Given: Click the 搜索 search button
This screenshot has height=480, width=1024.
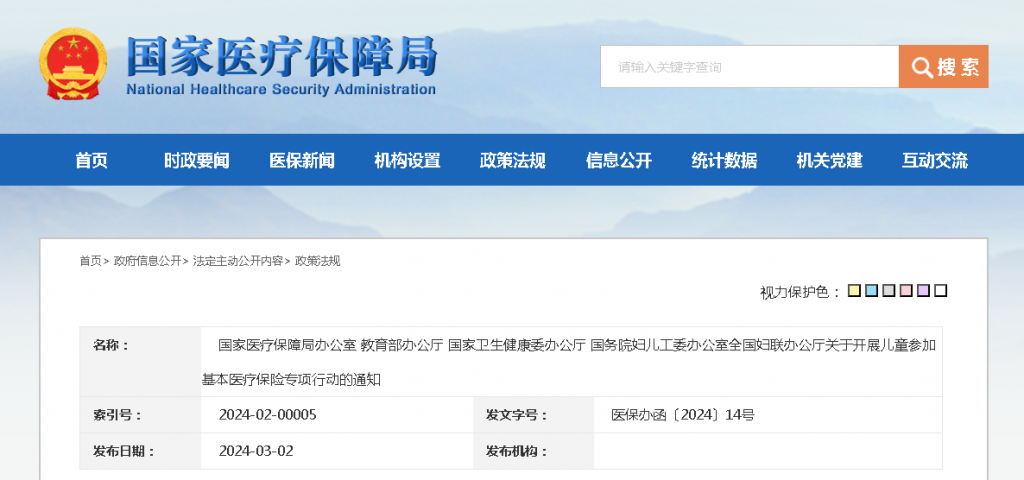Looking at the screenshot, I should (944, 67).
